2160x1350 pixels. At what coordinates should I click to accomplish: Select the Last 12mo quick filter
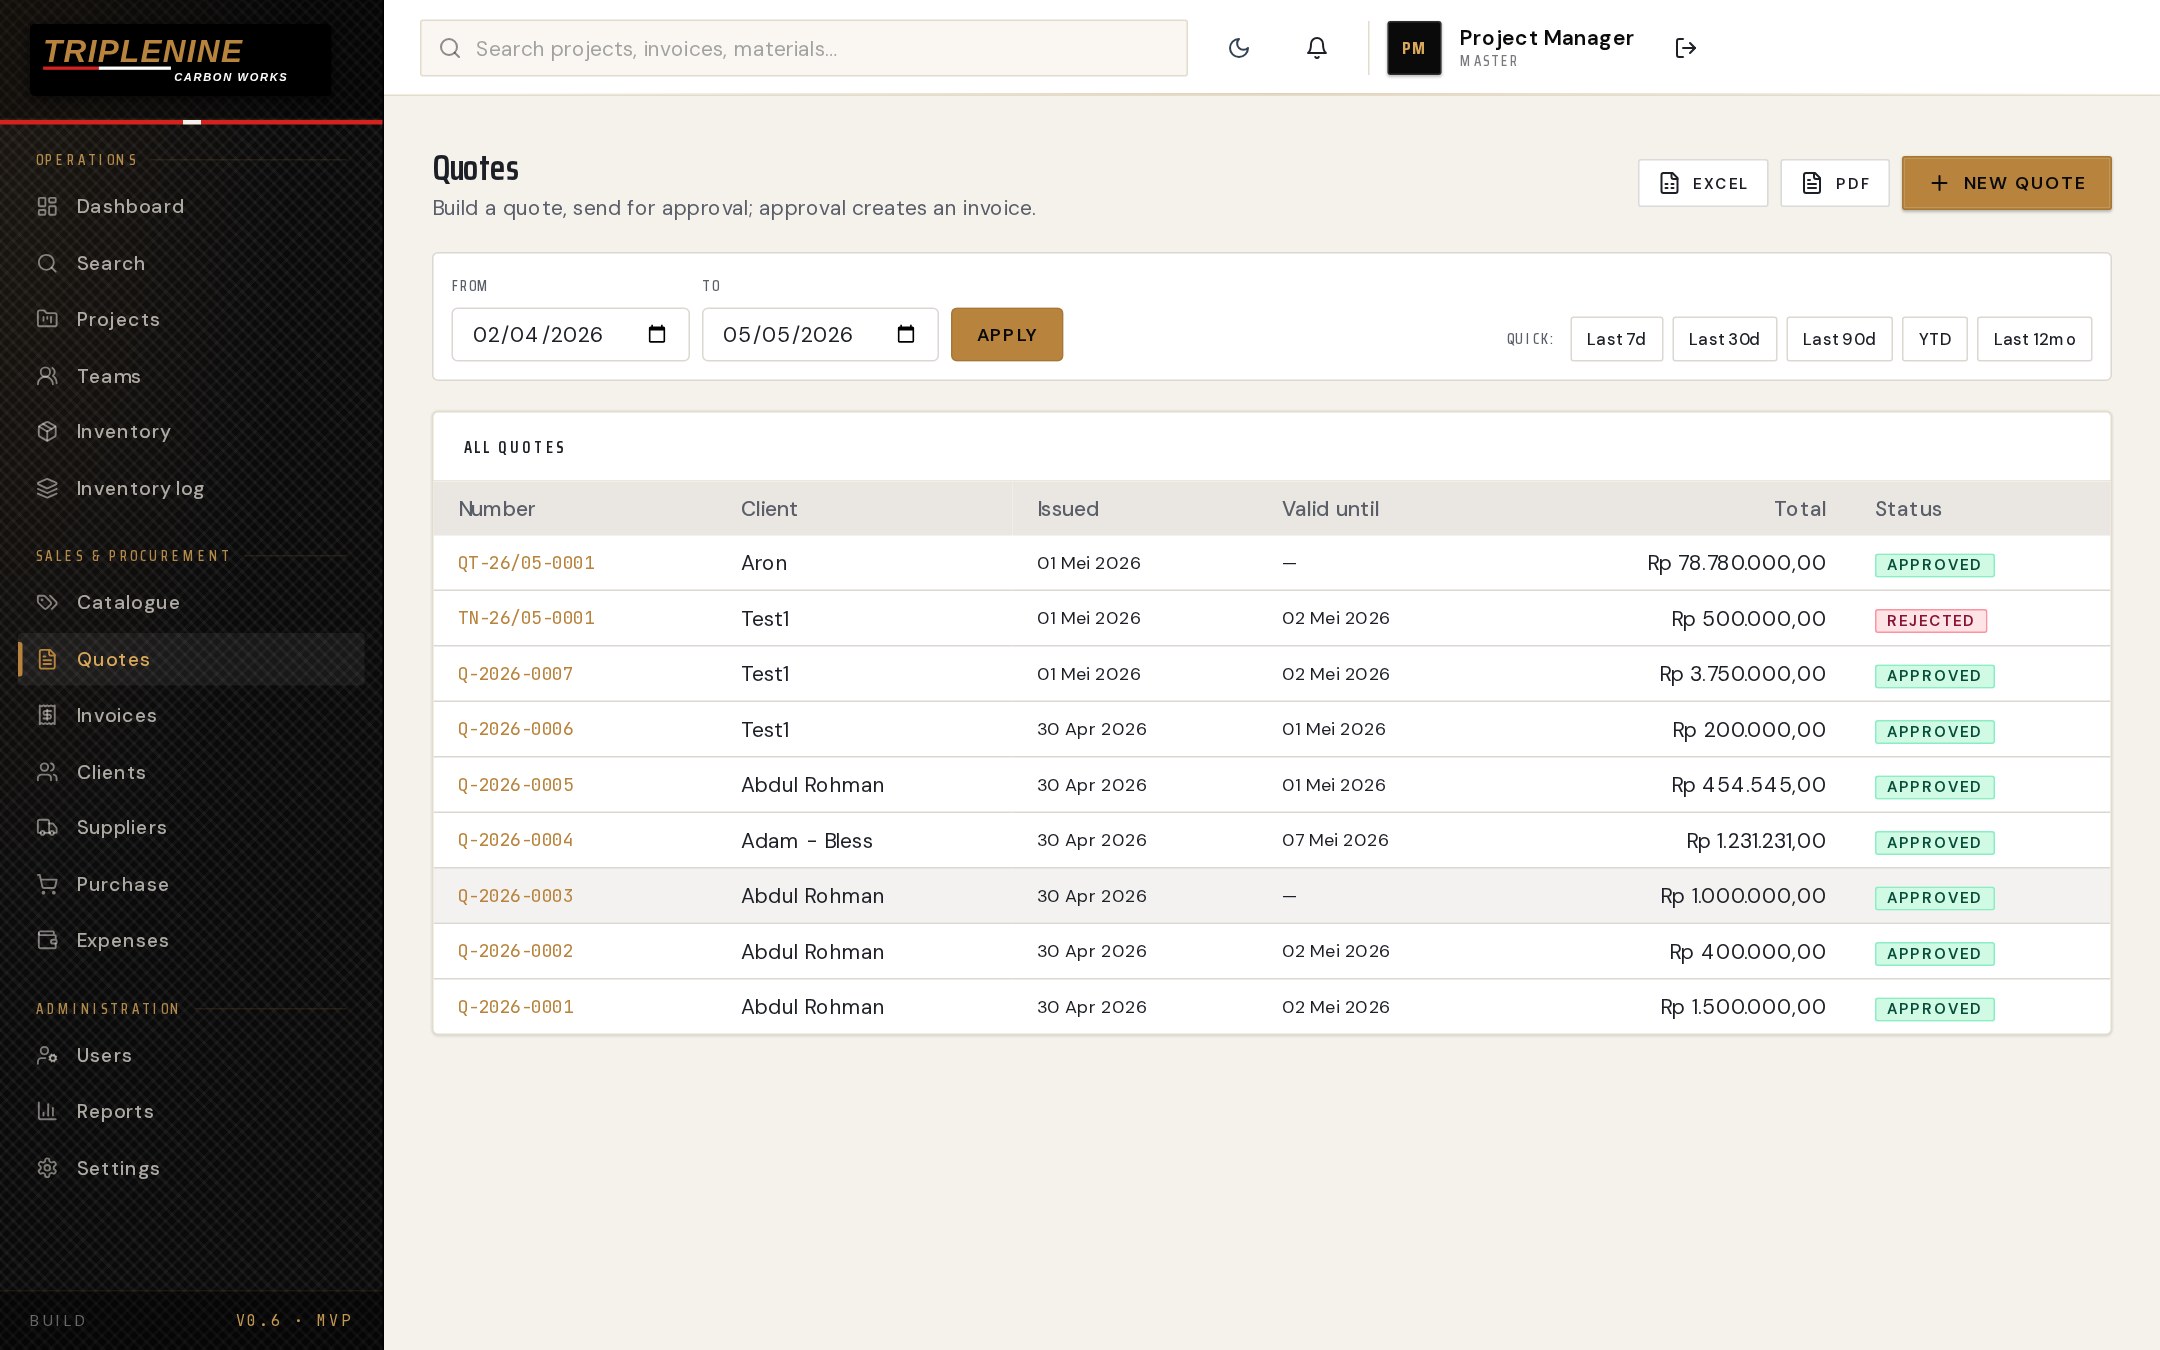click(x=2034, y=339)
